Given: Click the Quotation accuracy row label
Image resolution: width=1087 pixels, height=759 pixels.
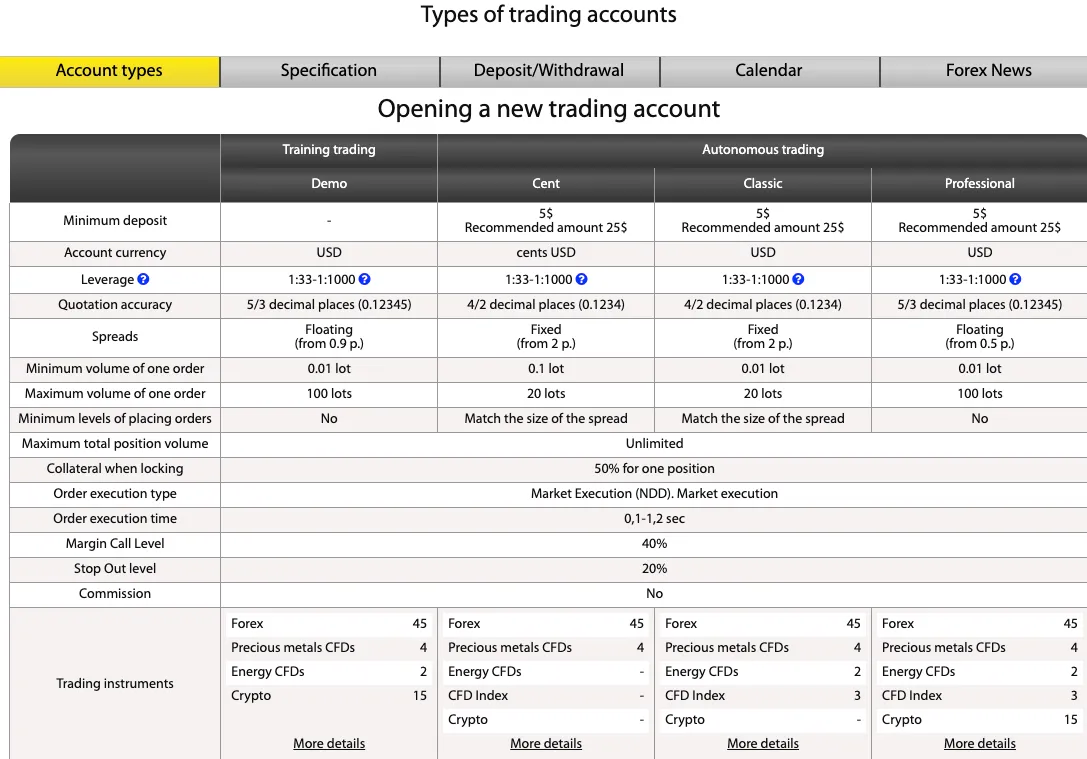Looking at the screenshot, I should point(115,305).
